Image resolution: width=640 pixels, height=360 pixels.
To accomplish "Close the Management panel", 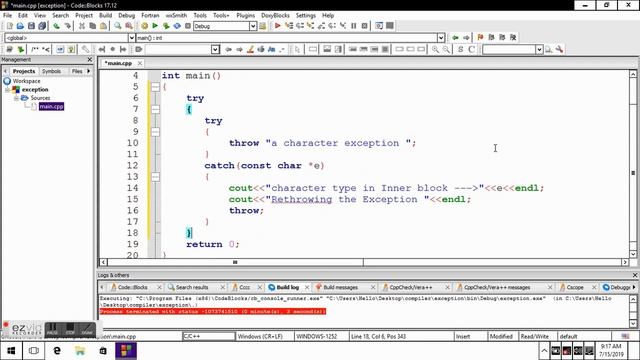I will point(90,60).
